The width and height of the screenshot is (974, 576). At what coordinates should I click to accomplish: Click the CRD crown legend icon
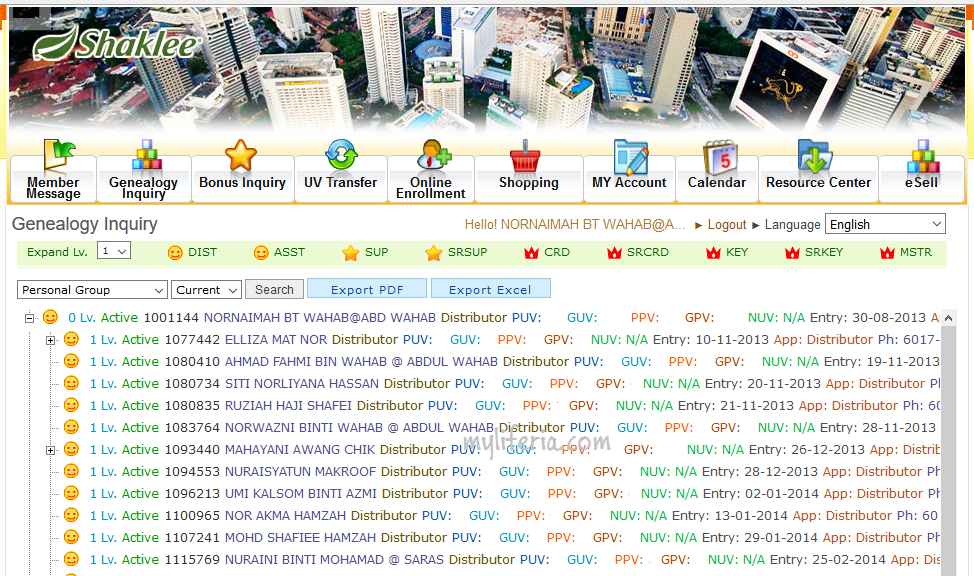point(531,253)
